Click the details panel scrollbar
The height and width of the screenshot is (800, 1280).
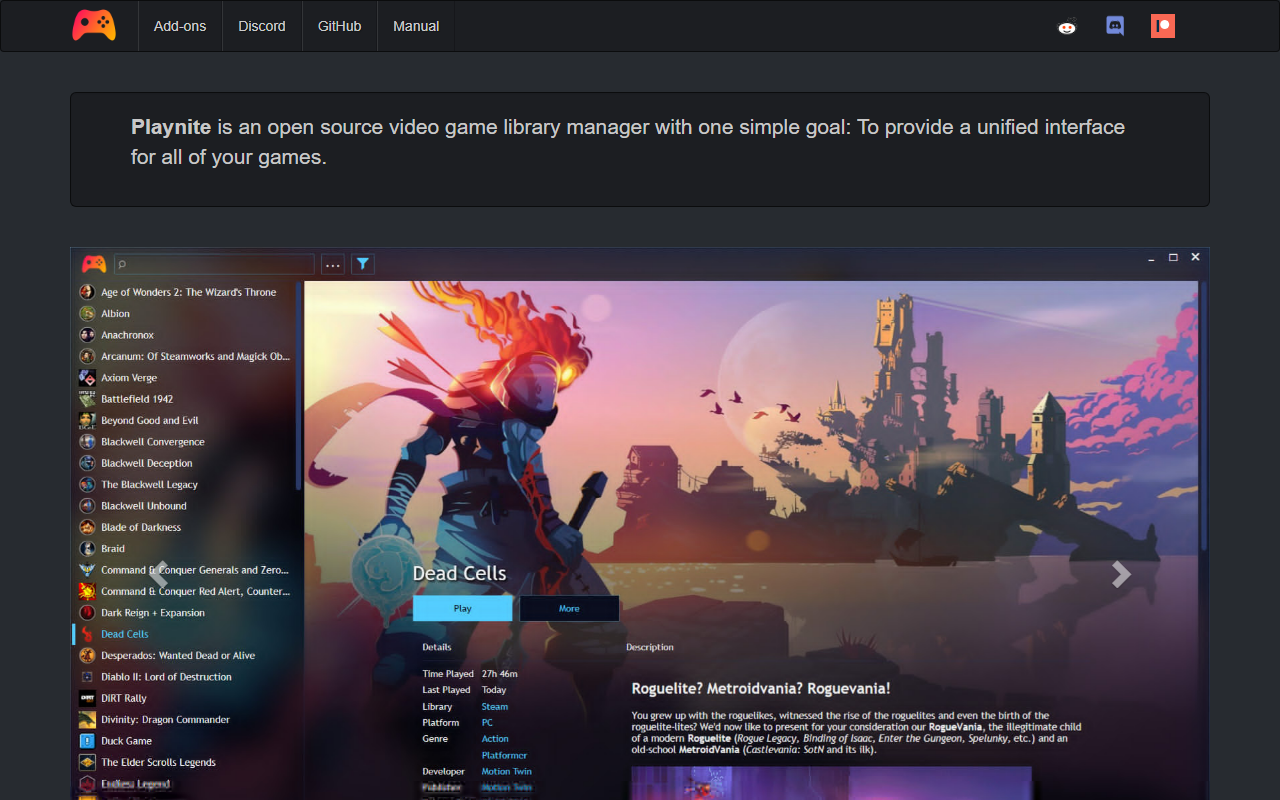[x=1203, y=415]
